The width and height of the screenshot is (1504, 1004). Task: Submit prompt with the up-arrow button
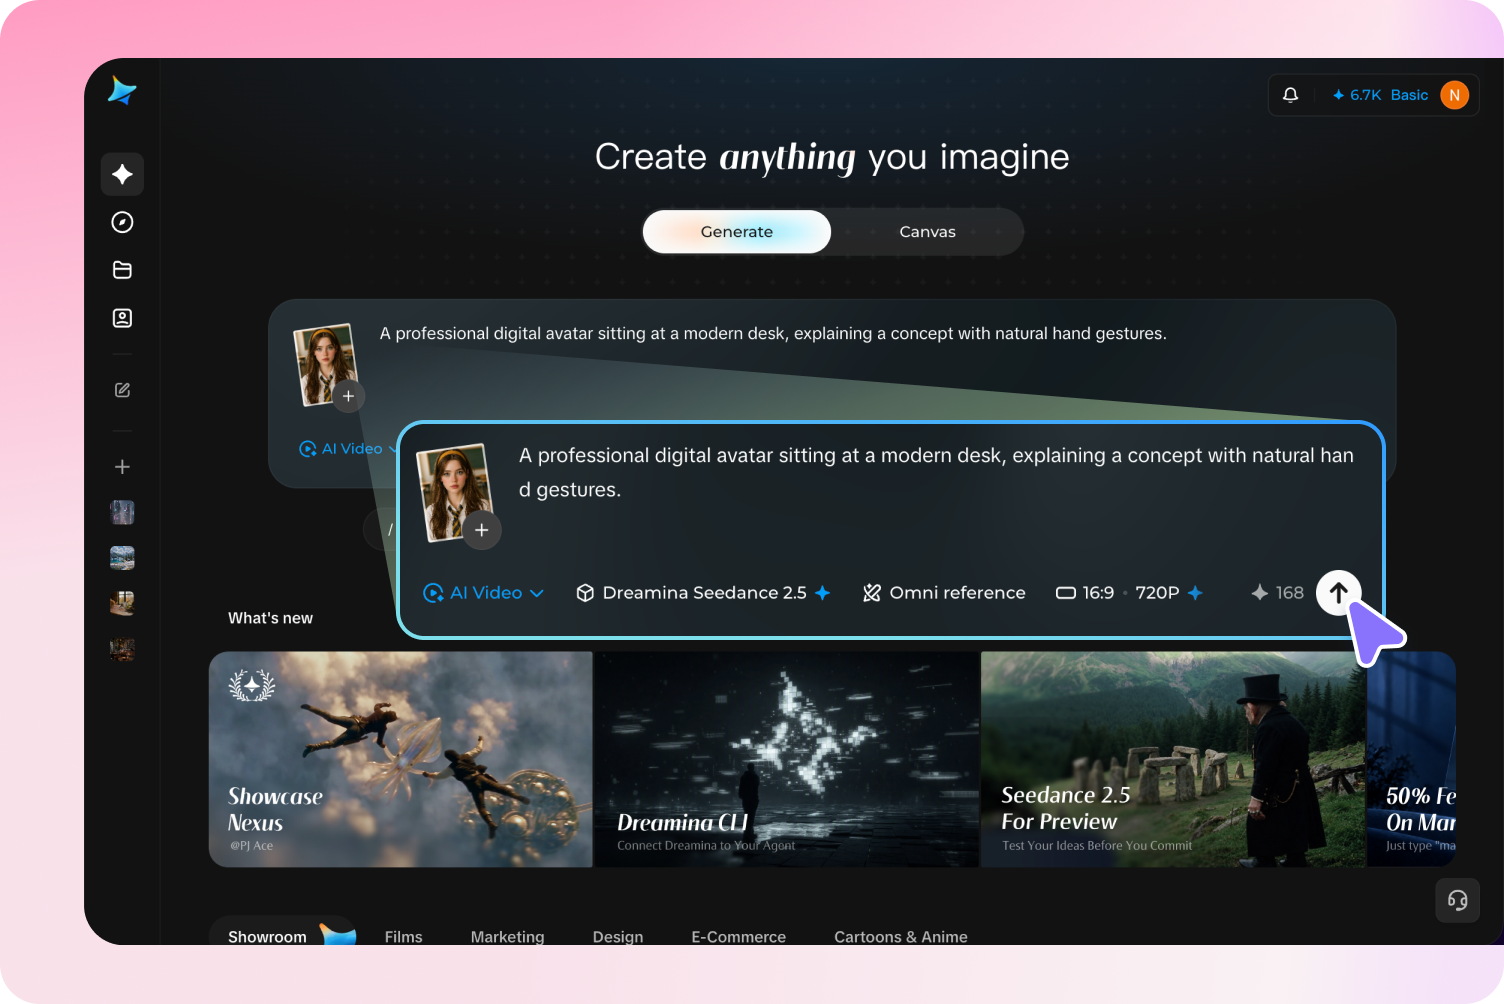(1339, 593)
